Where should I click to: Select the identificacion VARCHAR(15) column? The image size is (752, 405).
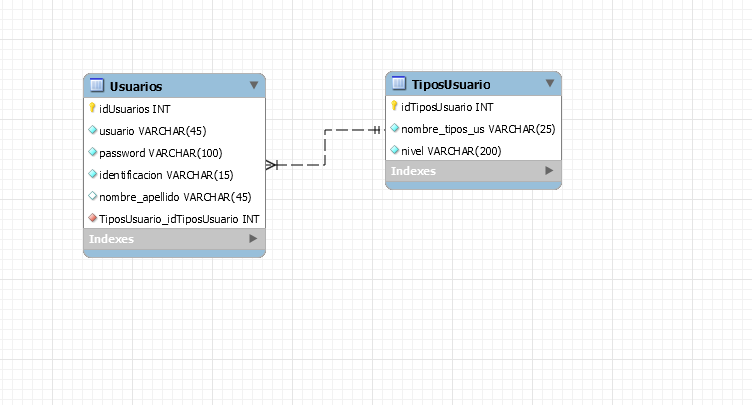point(166,175)
